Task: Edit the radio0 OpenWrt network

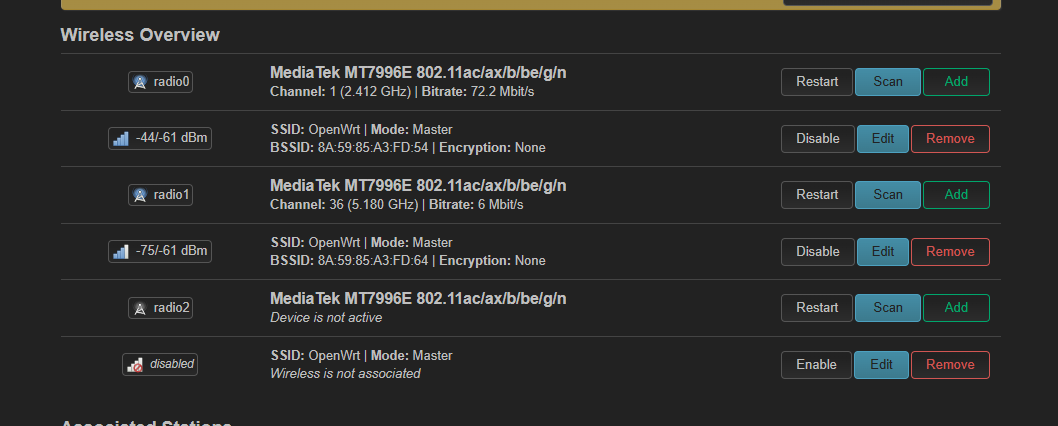Action: [883, 138]
